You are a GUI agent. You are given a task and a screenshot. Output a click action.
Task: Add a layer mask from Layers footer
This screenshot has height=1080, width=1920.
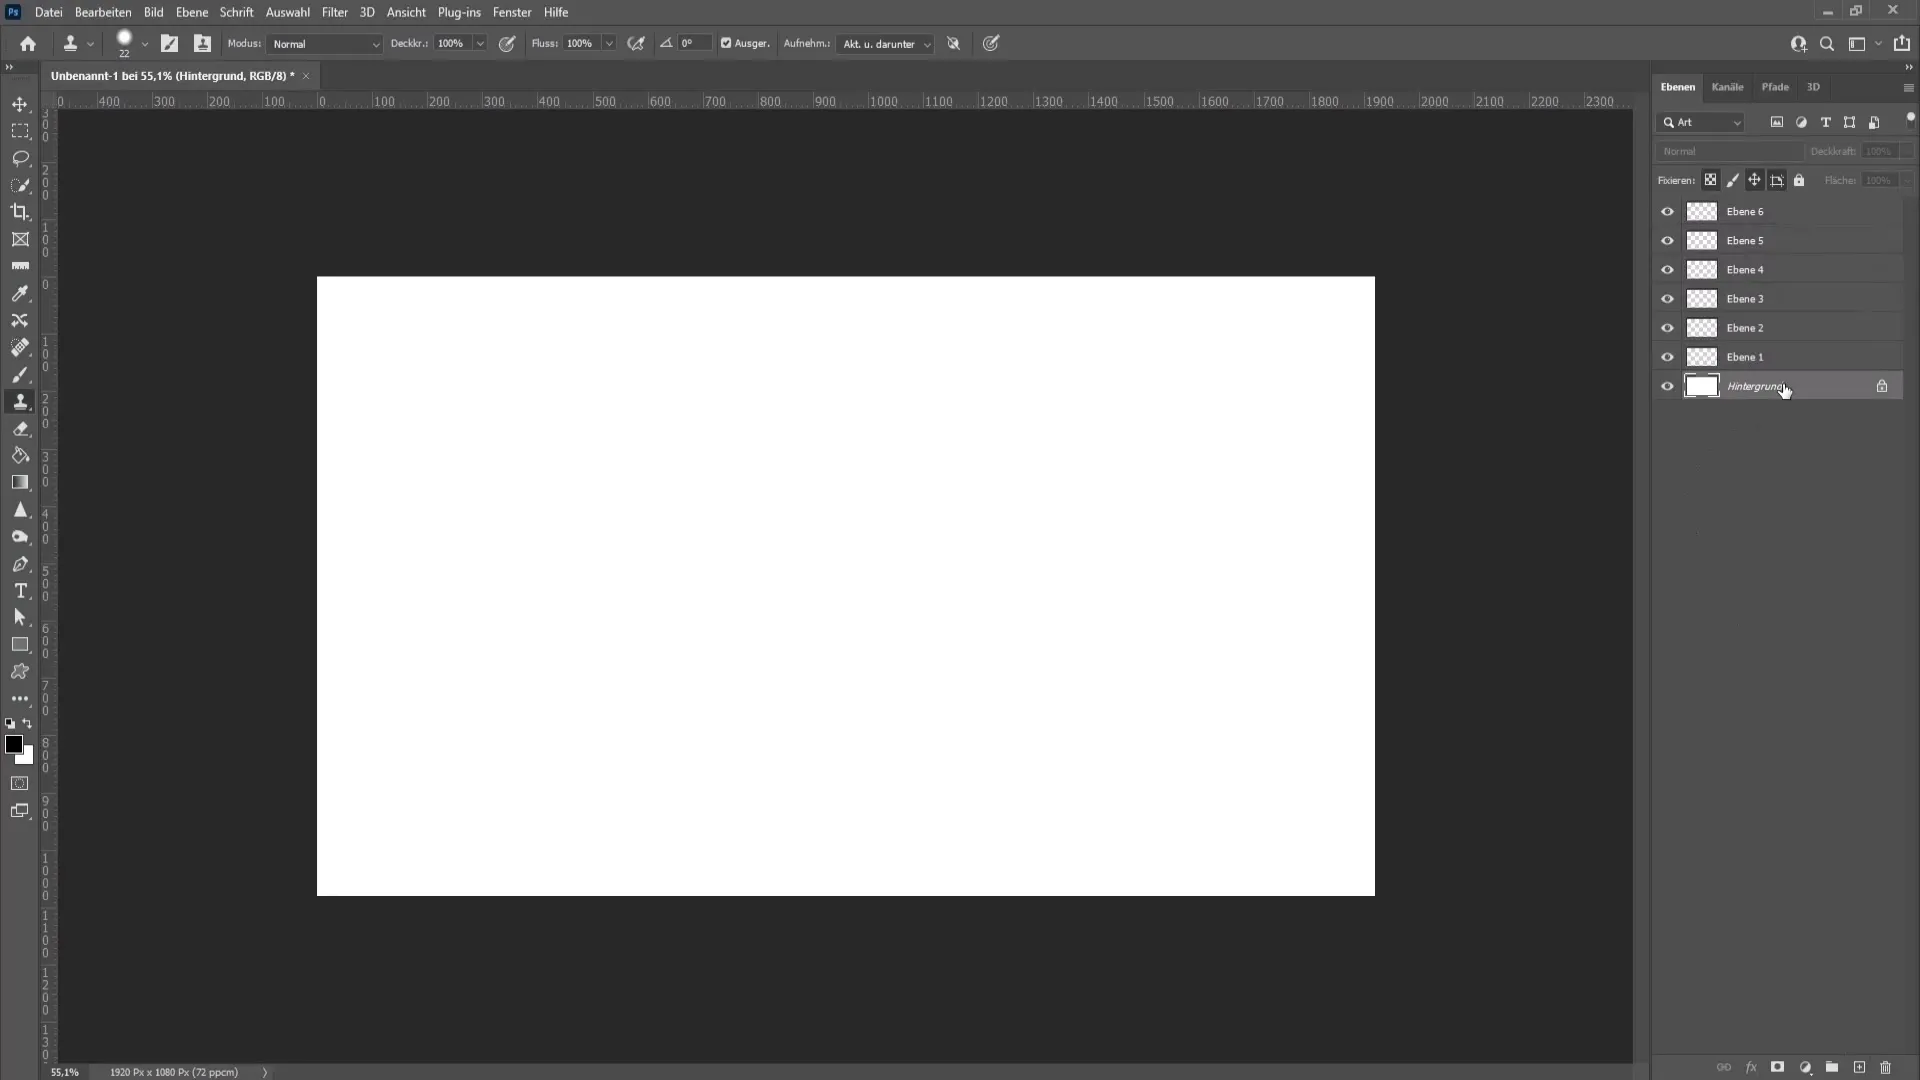coord(1777,1068)
